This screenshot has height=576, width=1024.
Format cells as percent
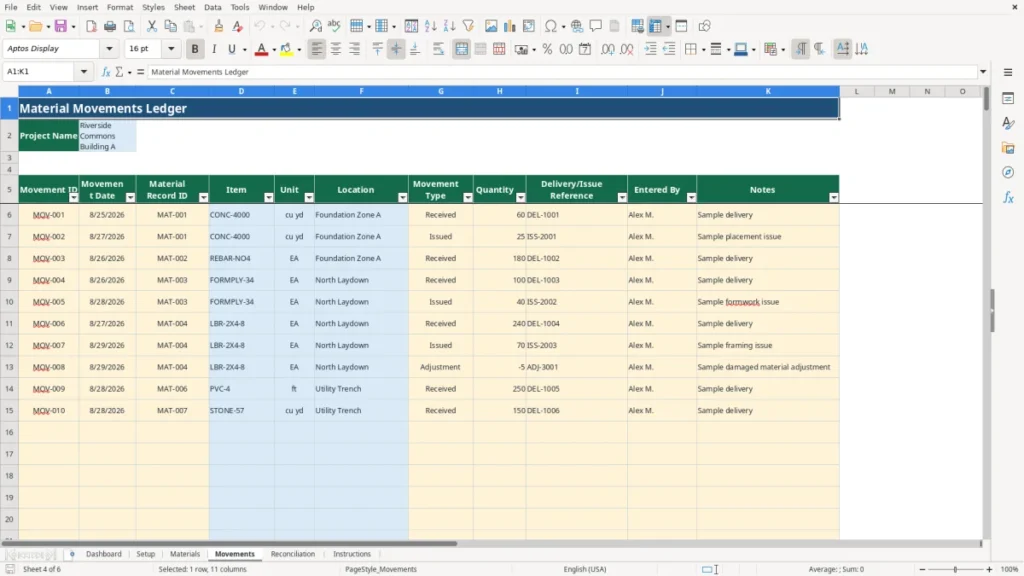(547, 49)
